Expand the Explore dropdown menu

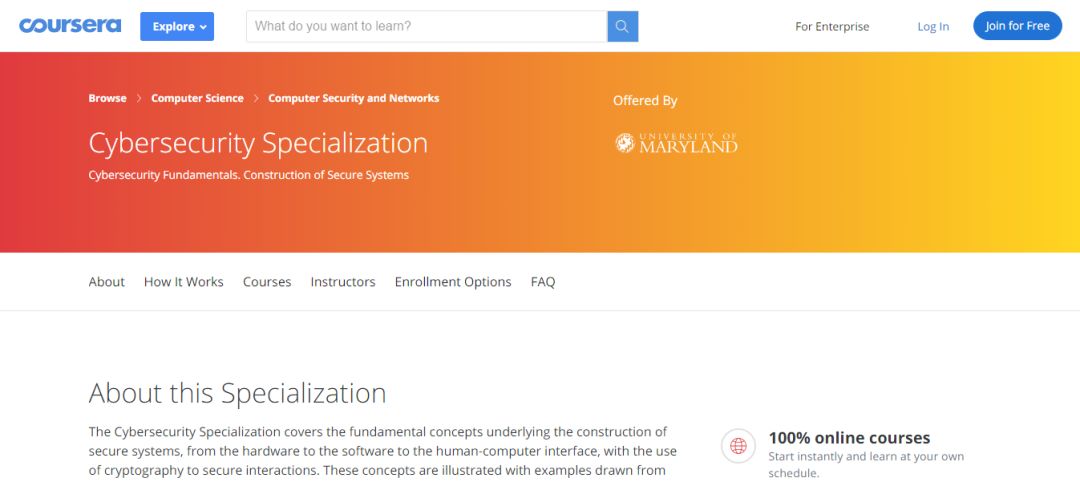click(x=177, y=26)
